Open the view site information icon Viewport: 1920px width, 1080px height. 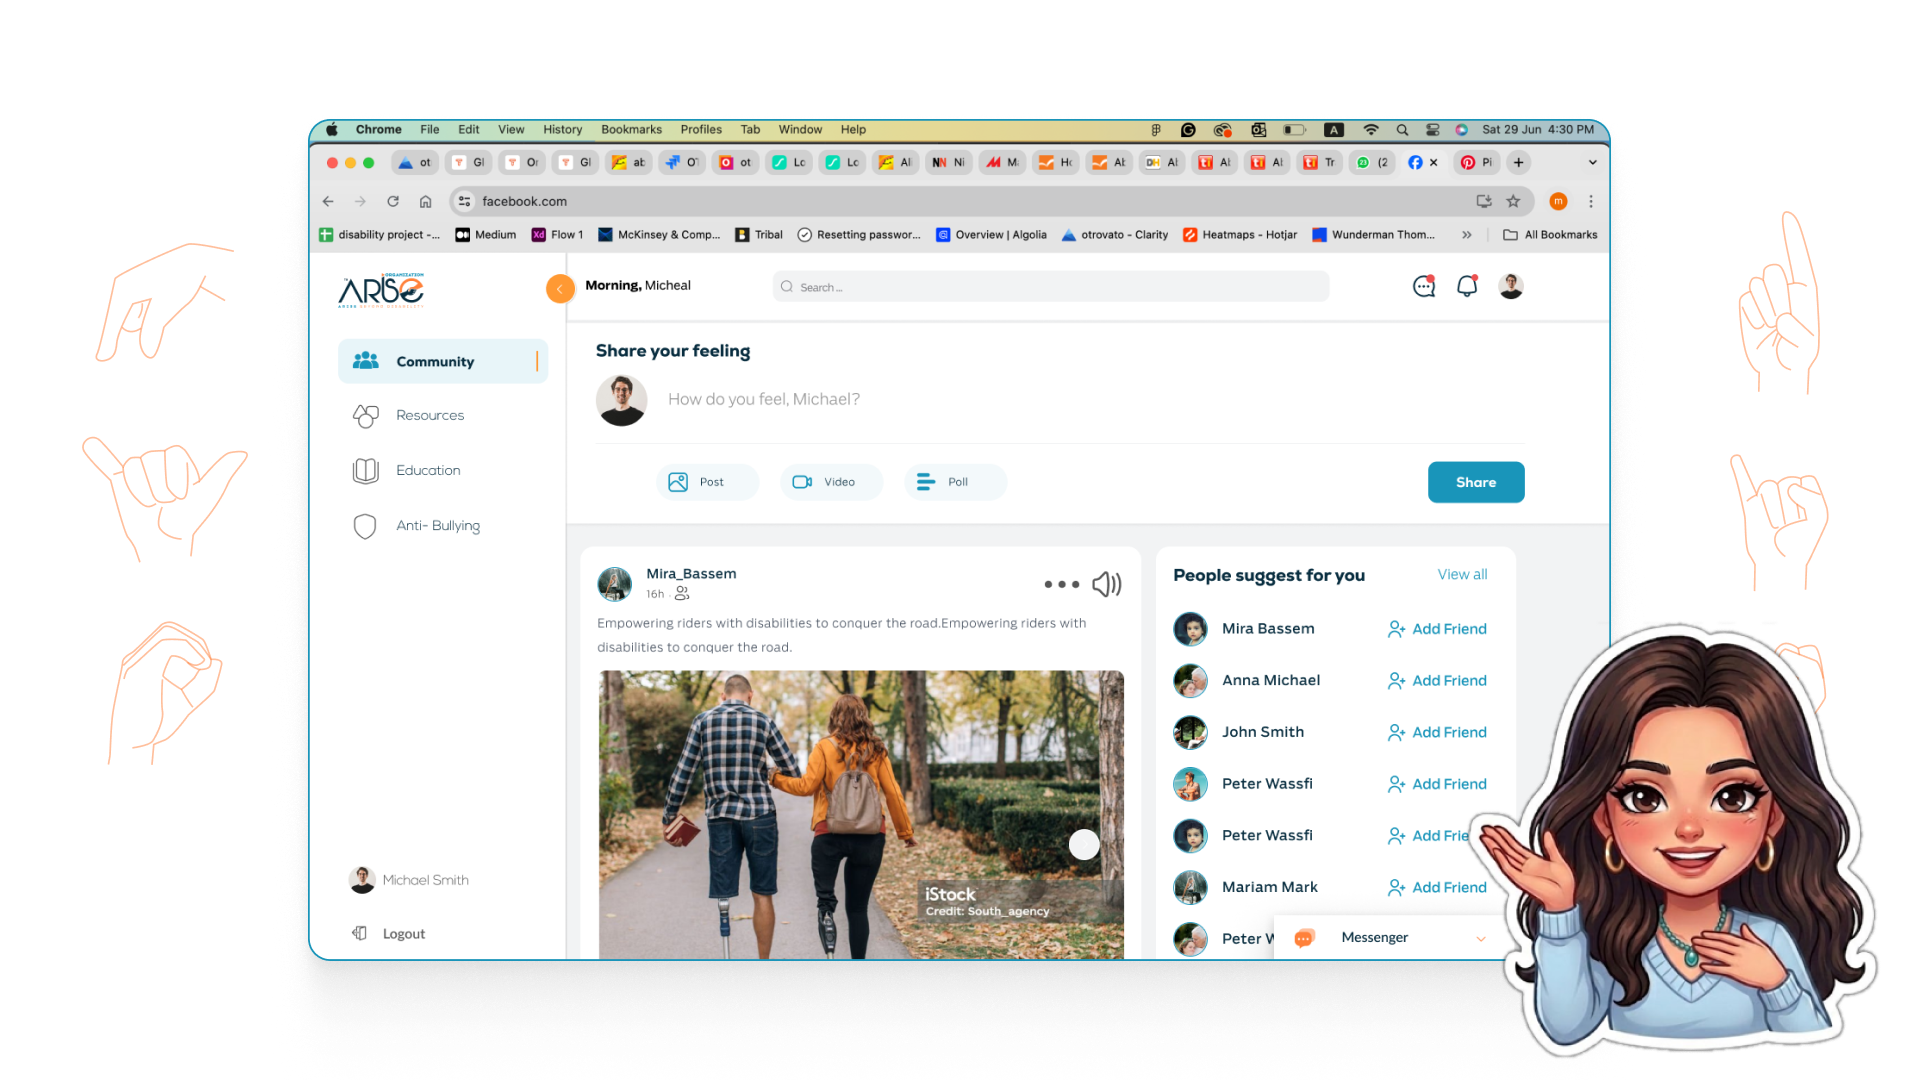(x=464, y=201)
